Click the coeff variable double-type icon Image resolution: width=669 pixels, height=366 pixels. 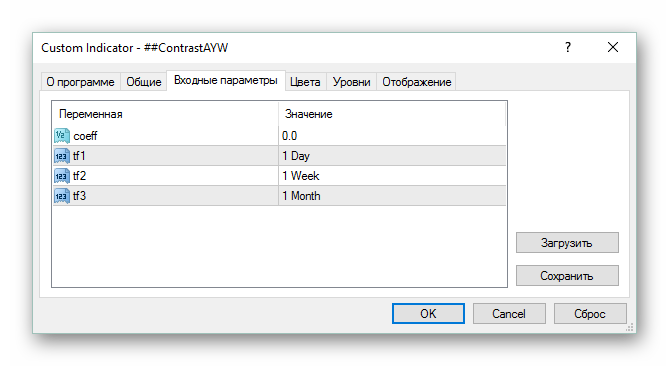coord(61,136)
